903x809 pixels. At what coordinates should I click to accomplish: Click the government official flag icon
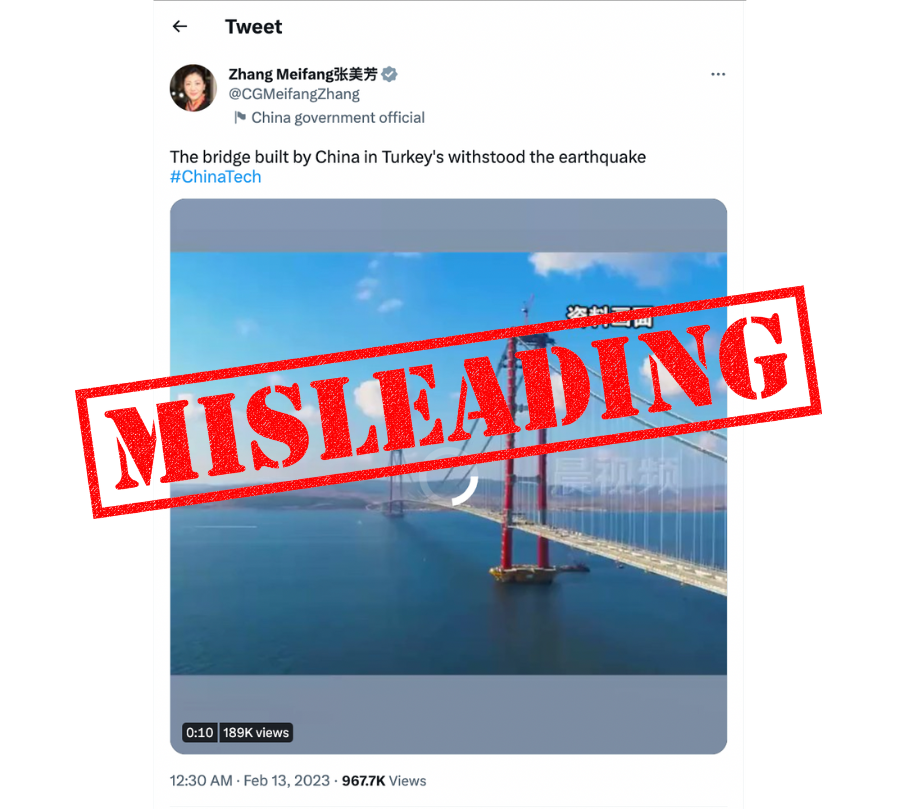point(240,118)
